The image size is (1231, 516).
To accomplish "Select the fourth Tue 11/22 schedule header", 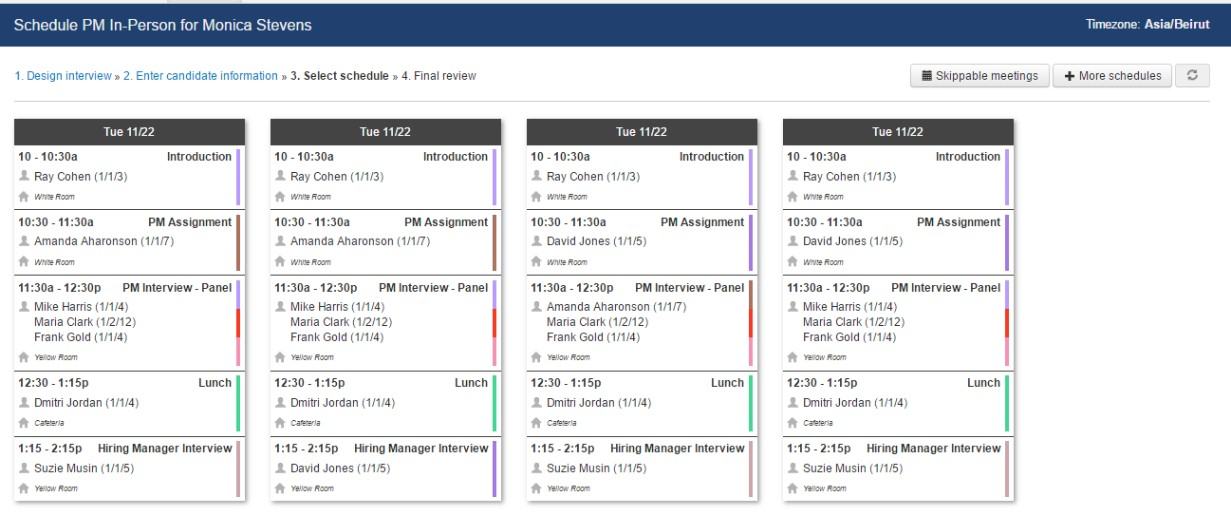I will pyautogui.click(x=898, y=132).
